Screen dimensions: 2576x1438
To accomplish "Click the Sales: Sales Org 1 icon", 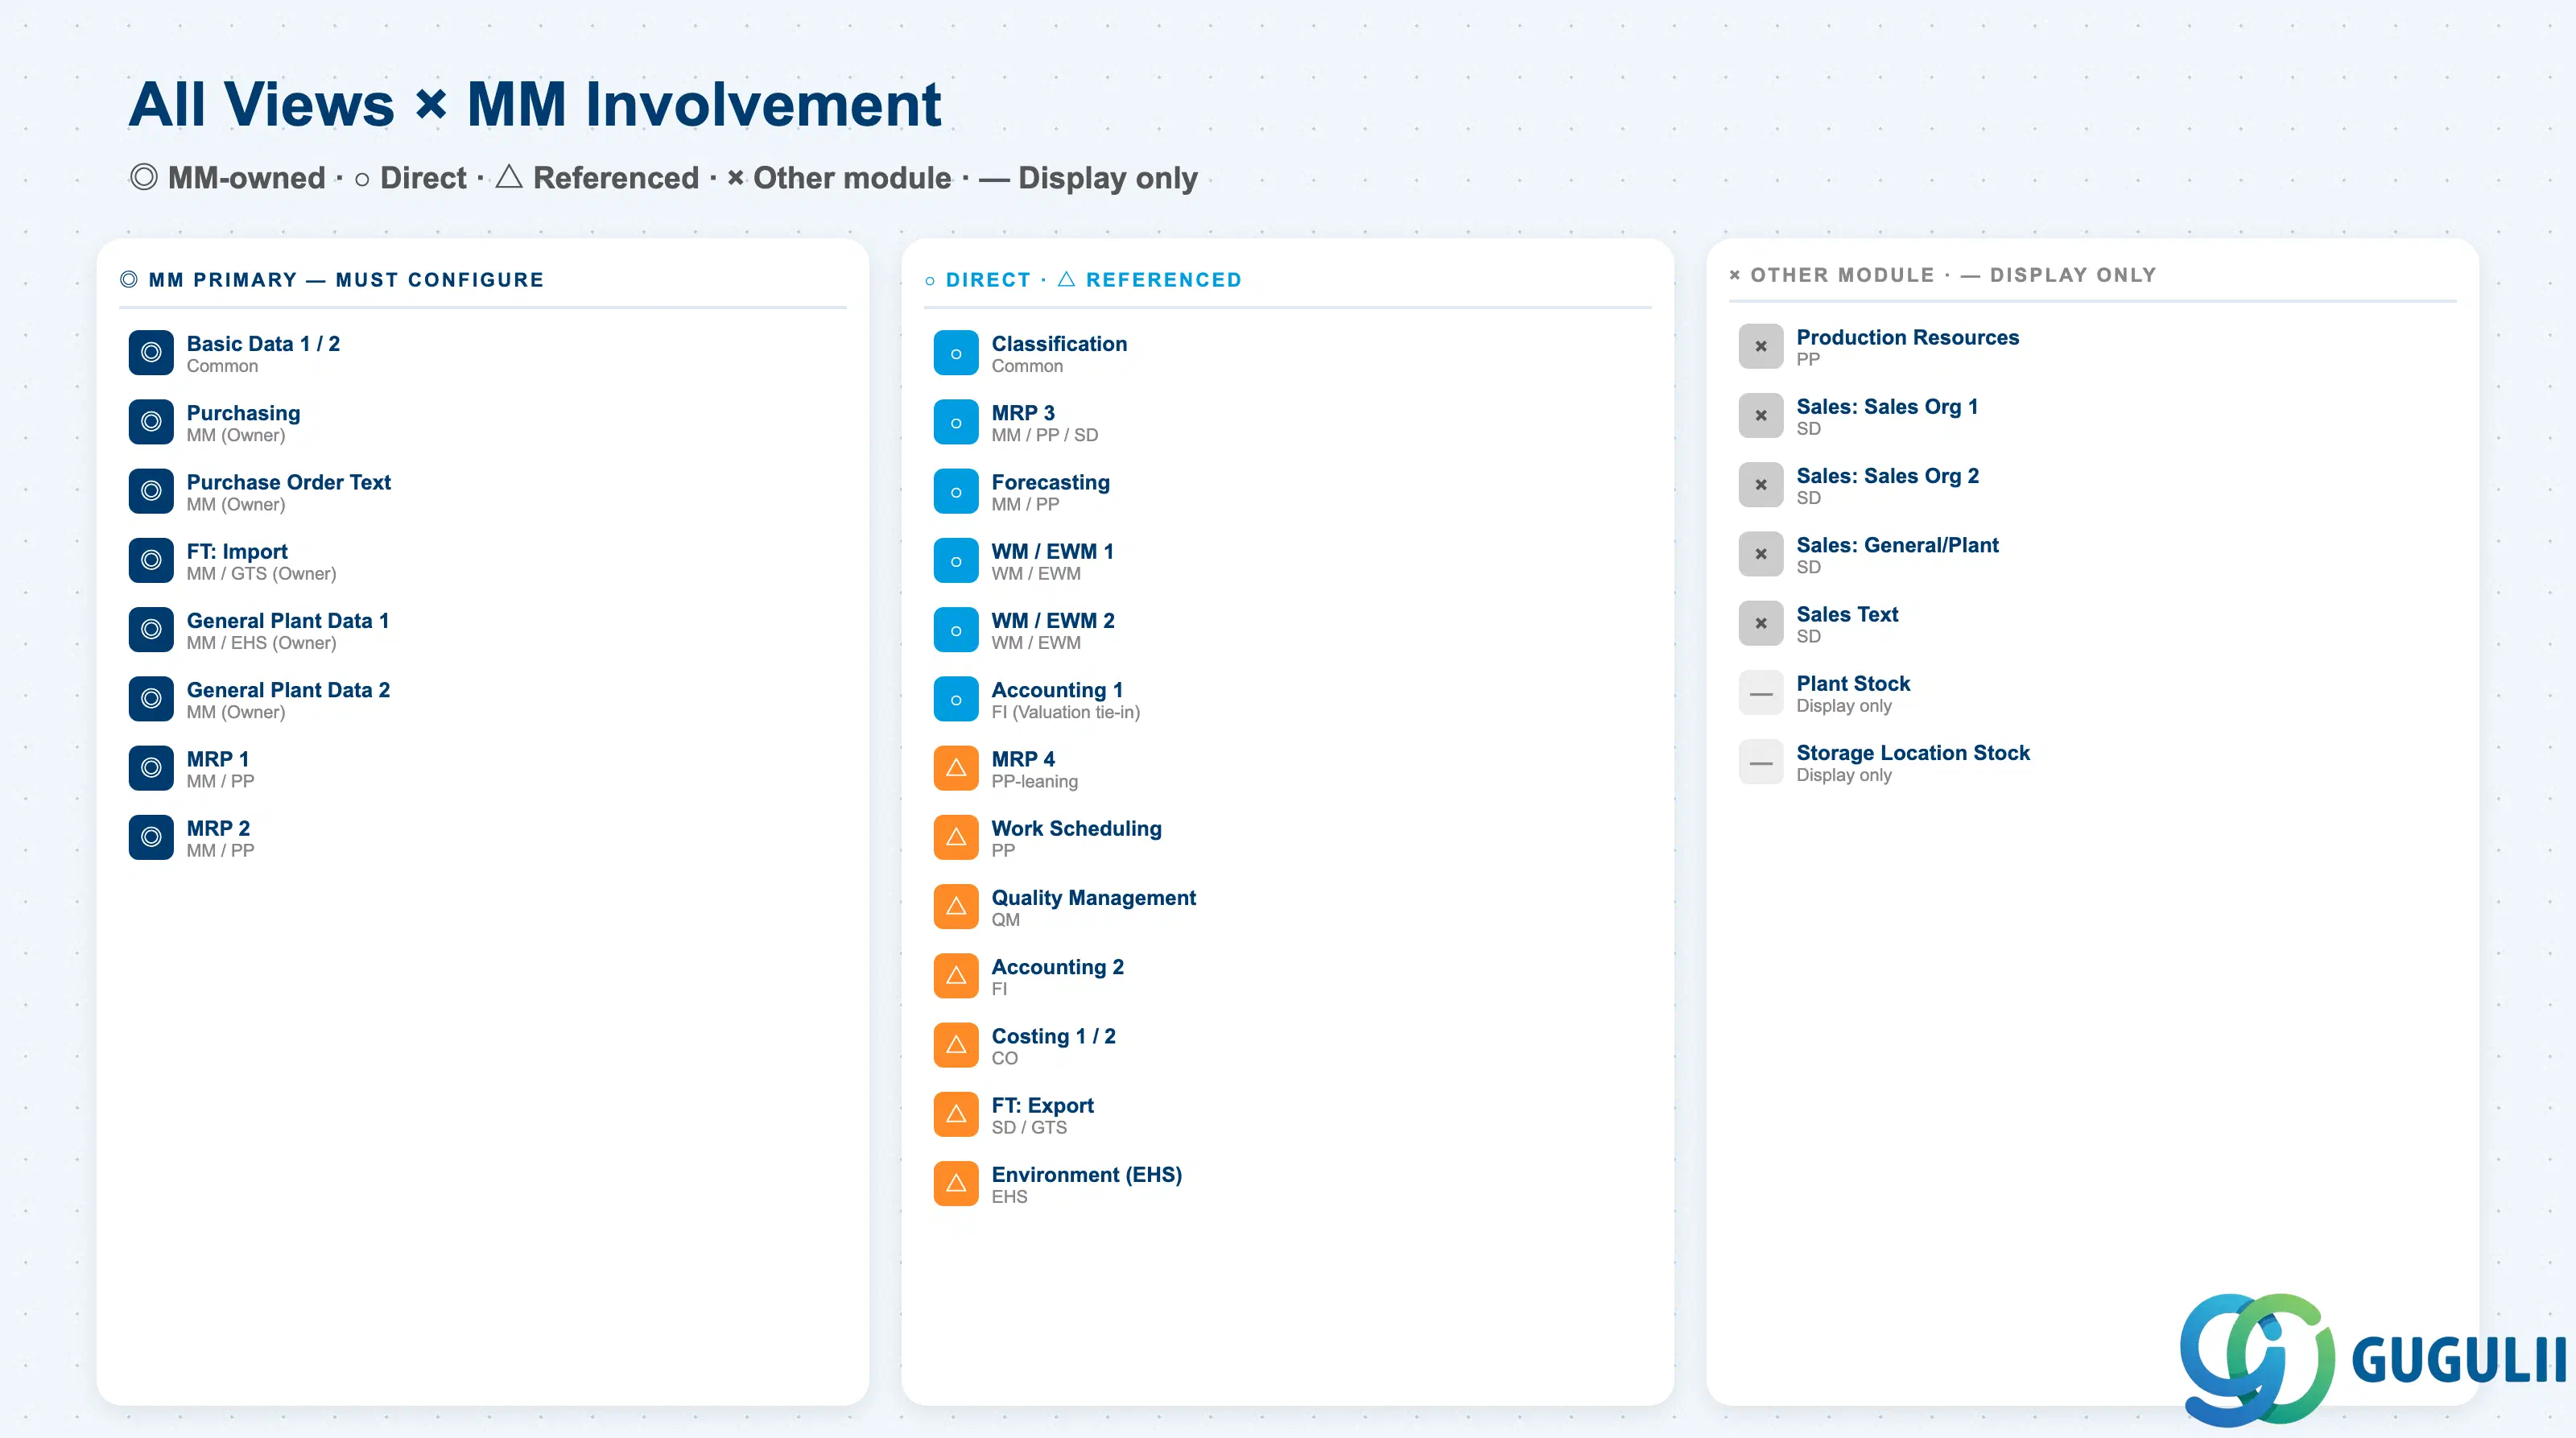I will tap(1761, 416).
